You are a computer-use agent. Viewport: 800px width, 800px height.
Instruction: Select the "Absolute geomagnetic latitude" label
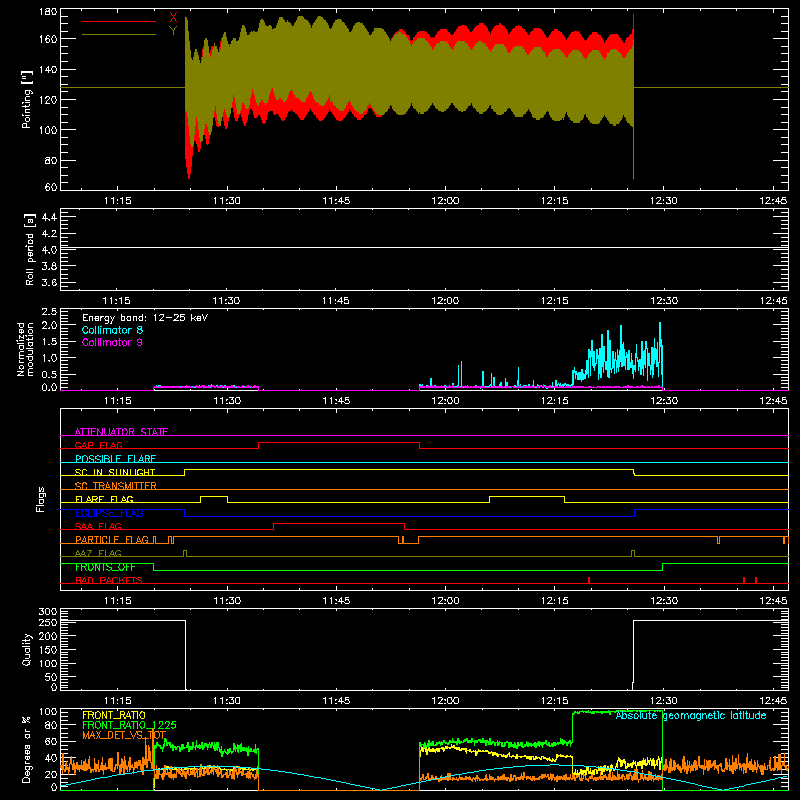point(691,715)
